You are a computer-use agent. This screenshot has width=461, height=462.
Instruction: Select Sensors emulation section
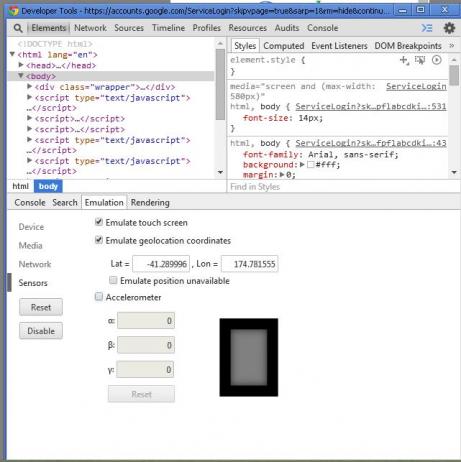[x=33, y=283]
